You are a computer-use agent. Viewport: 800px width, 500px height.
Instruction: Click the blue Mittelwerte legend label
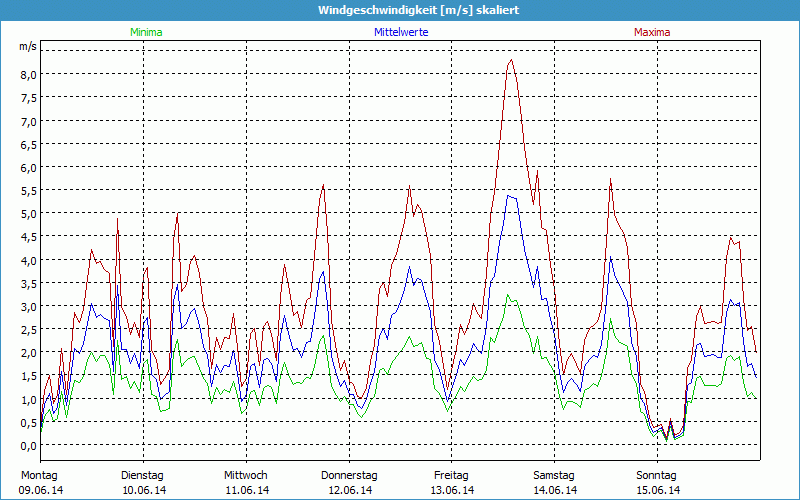401,32
